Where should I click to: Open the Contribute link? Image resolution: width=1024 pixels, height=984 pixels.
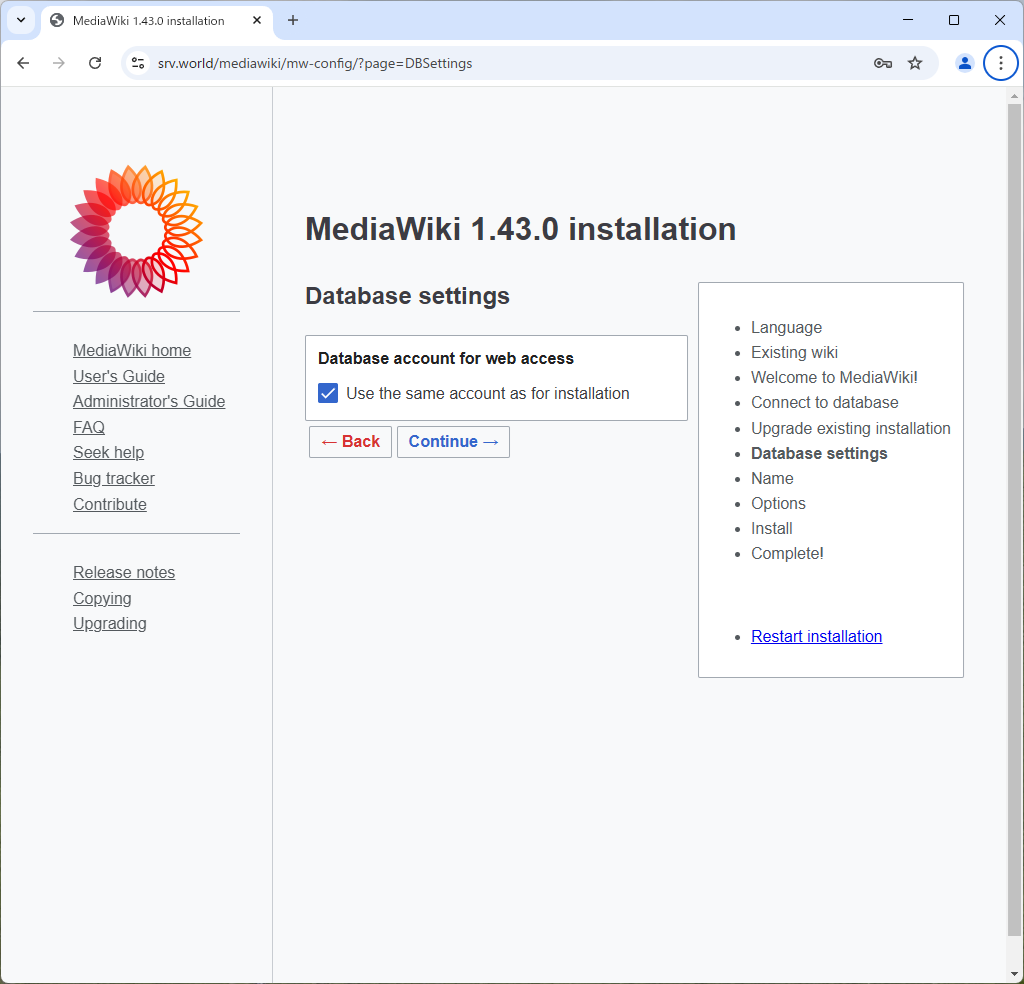coord(110,505)
